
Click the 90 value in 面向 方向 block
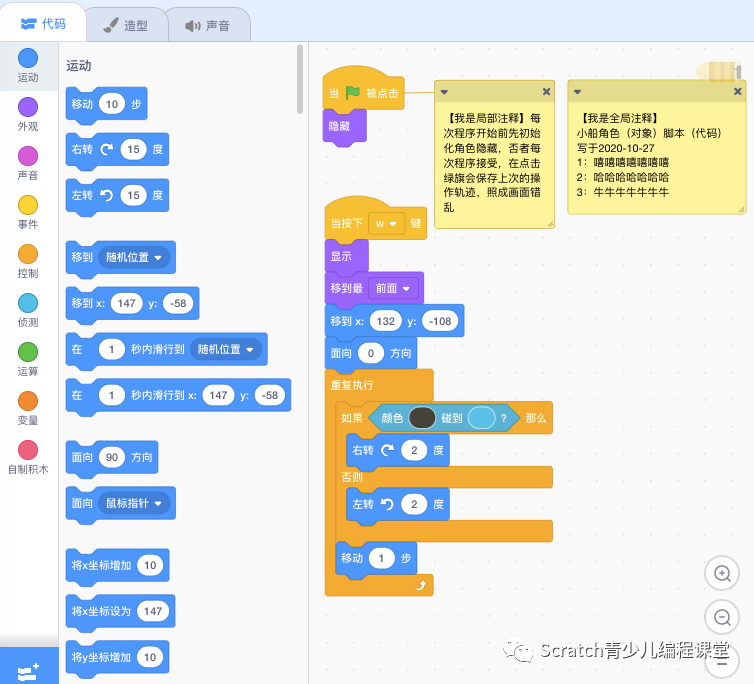pos(112,457)
